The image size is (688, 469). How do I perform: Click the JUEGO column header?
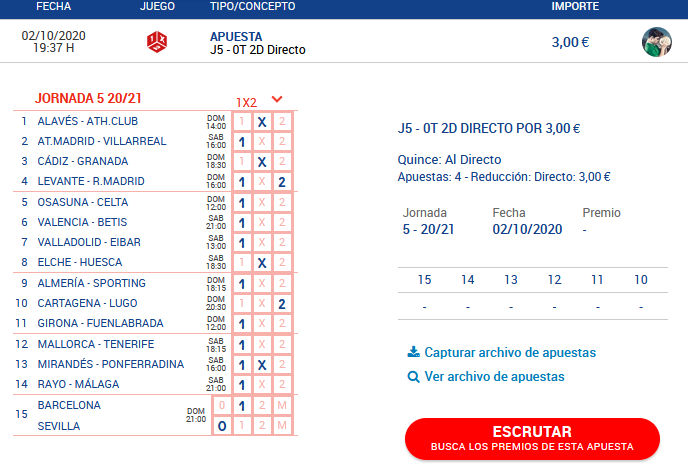tap(157, 7)
